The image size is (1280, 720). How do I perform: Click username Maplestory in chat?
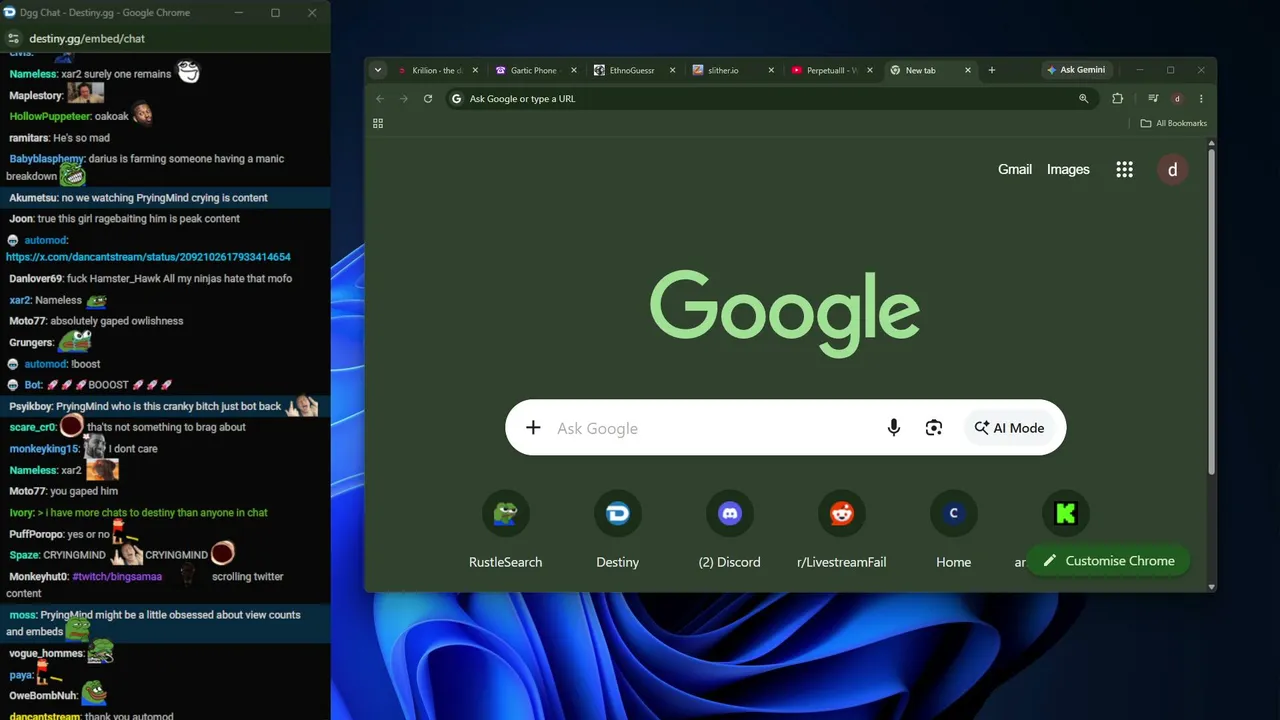(35, 96)
